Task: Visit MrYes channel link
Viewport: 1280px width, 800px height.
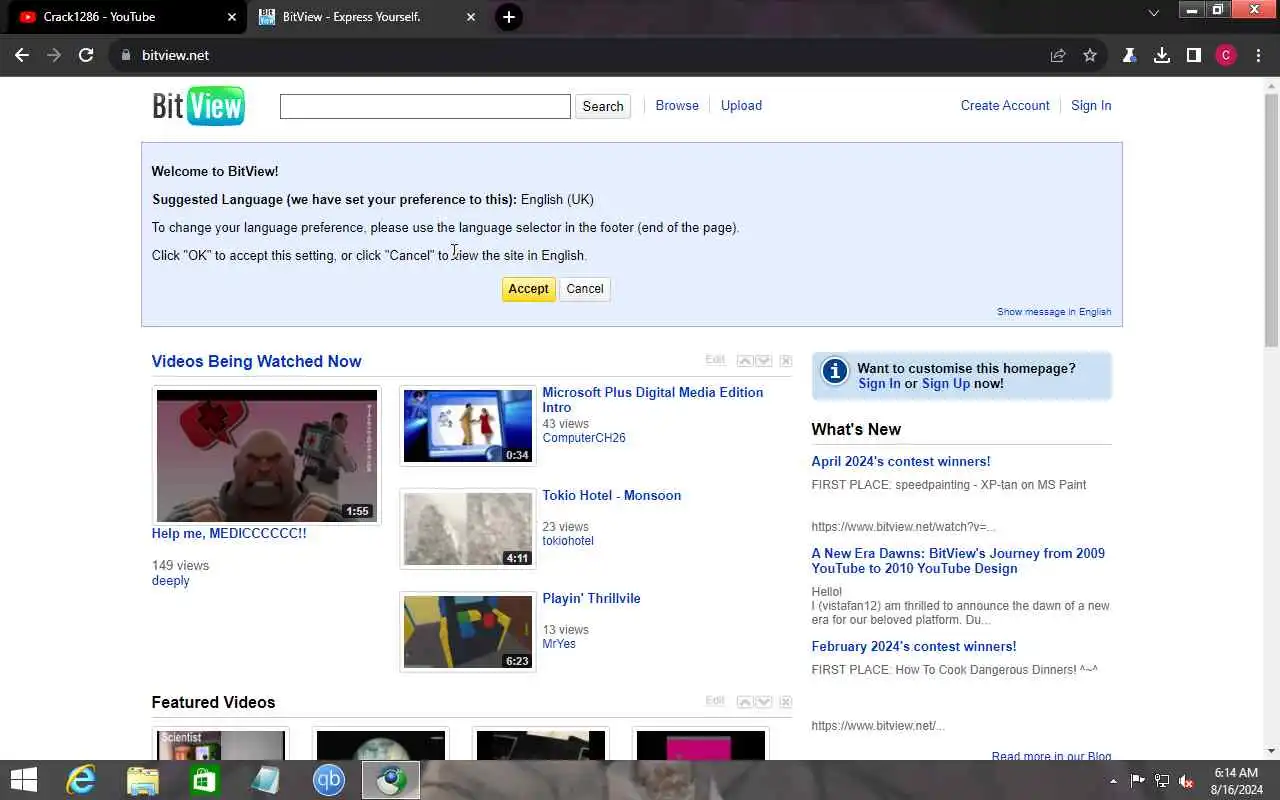Action: coord(559,644)
